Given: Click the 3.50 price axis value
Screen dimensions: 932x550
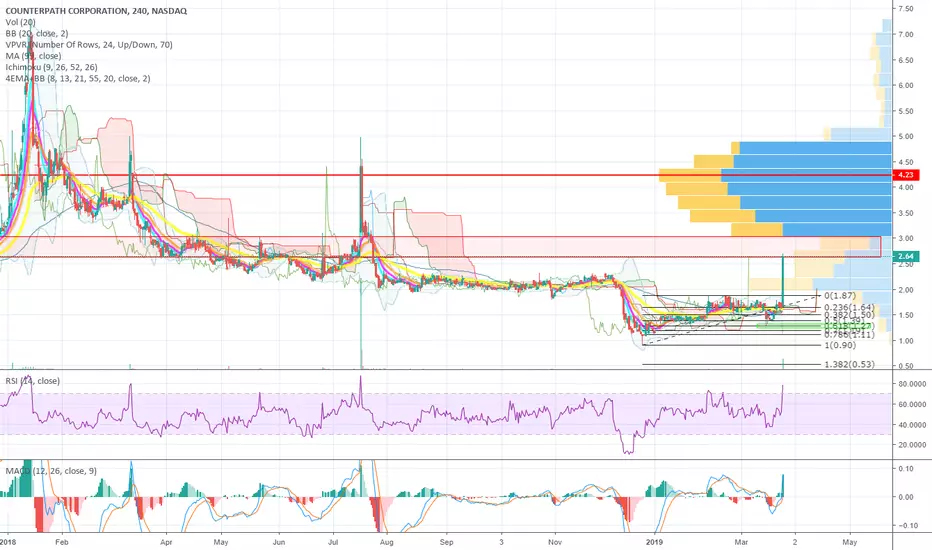Looking at the screenshot, I should 906,213.
